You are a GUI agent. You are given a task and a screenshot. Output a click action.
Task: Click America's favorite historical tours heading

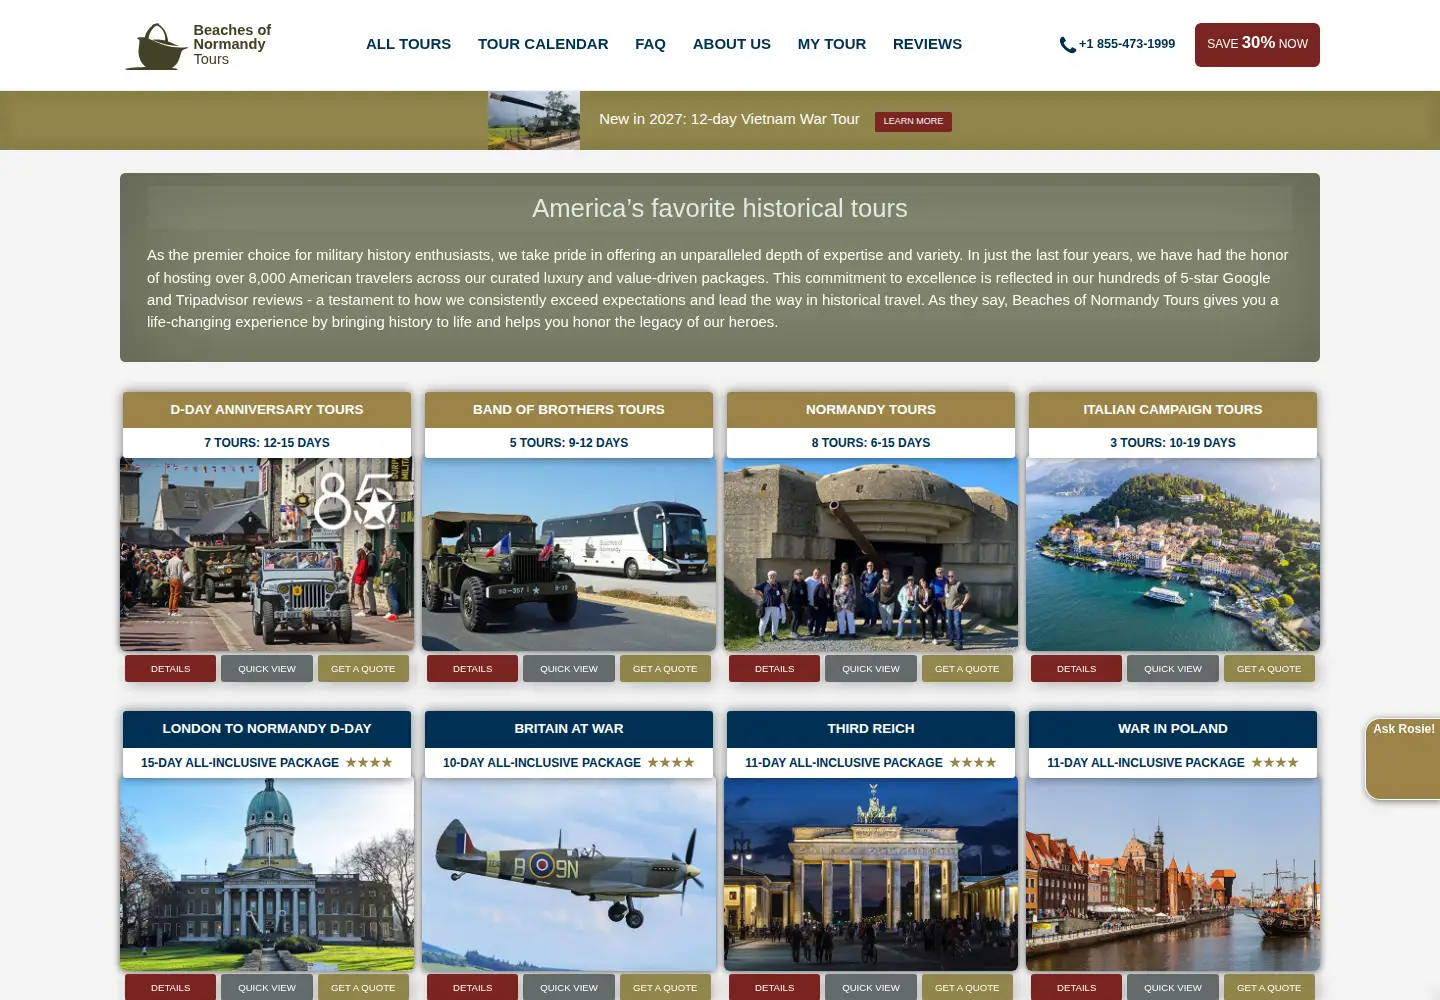[x=720, y=208]
